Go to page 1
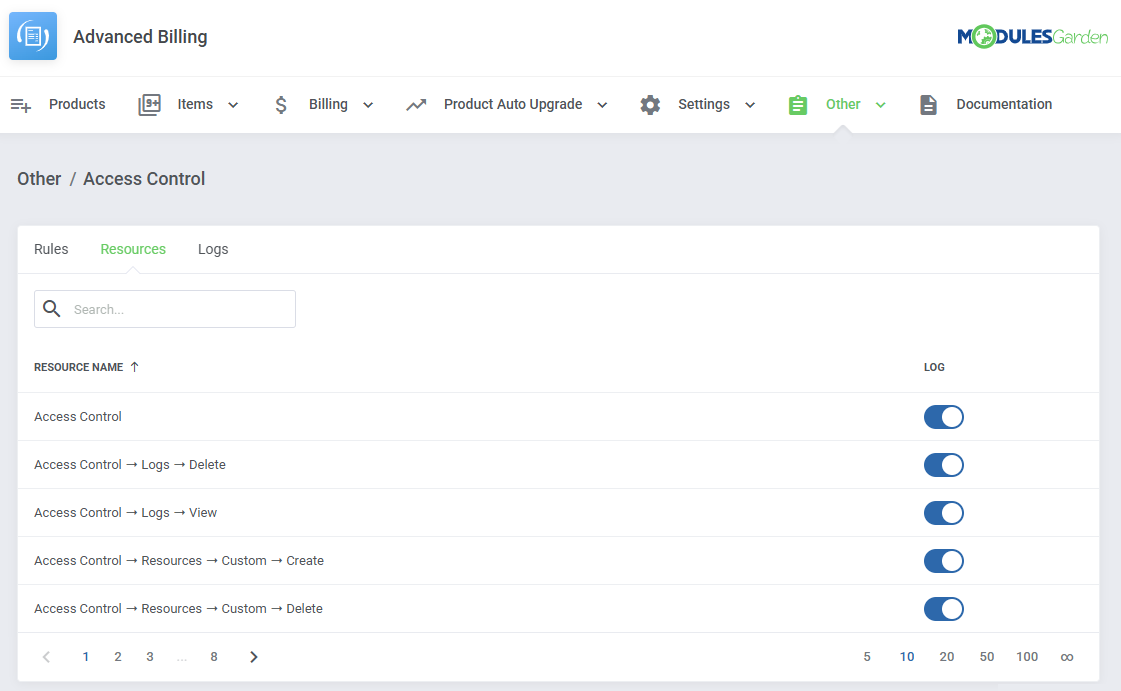 tap(86, 657)
